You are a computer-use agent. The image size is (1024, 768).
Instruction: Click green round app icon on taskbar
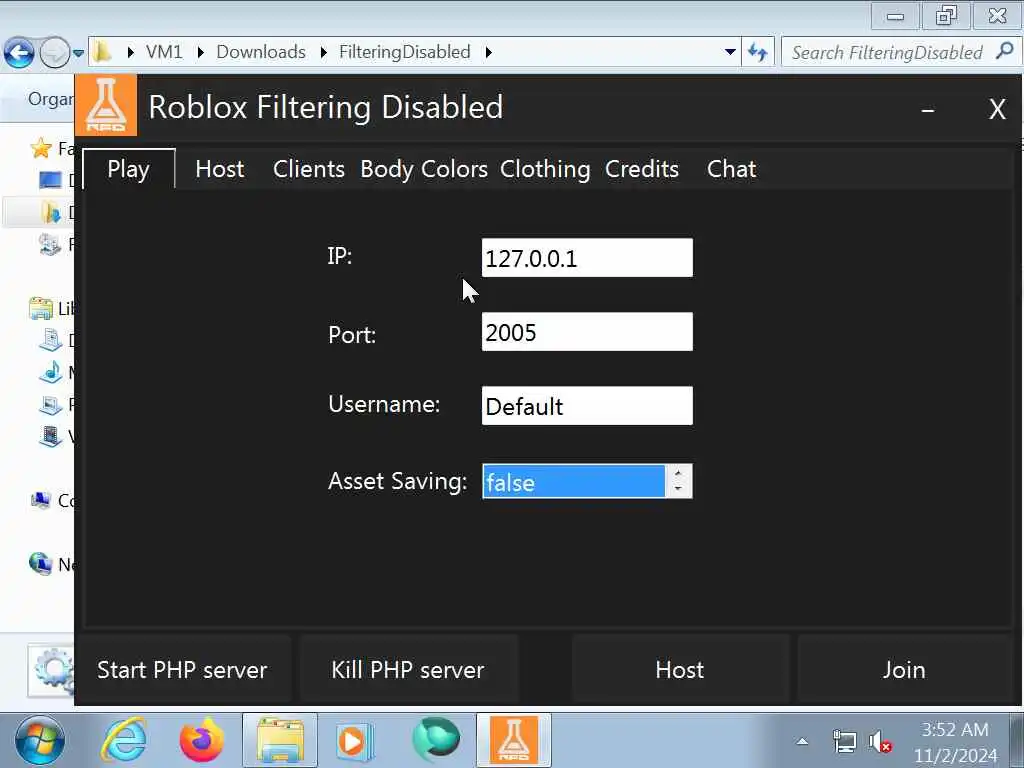click(436, 739)
